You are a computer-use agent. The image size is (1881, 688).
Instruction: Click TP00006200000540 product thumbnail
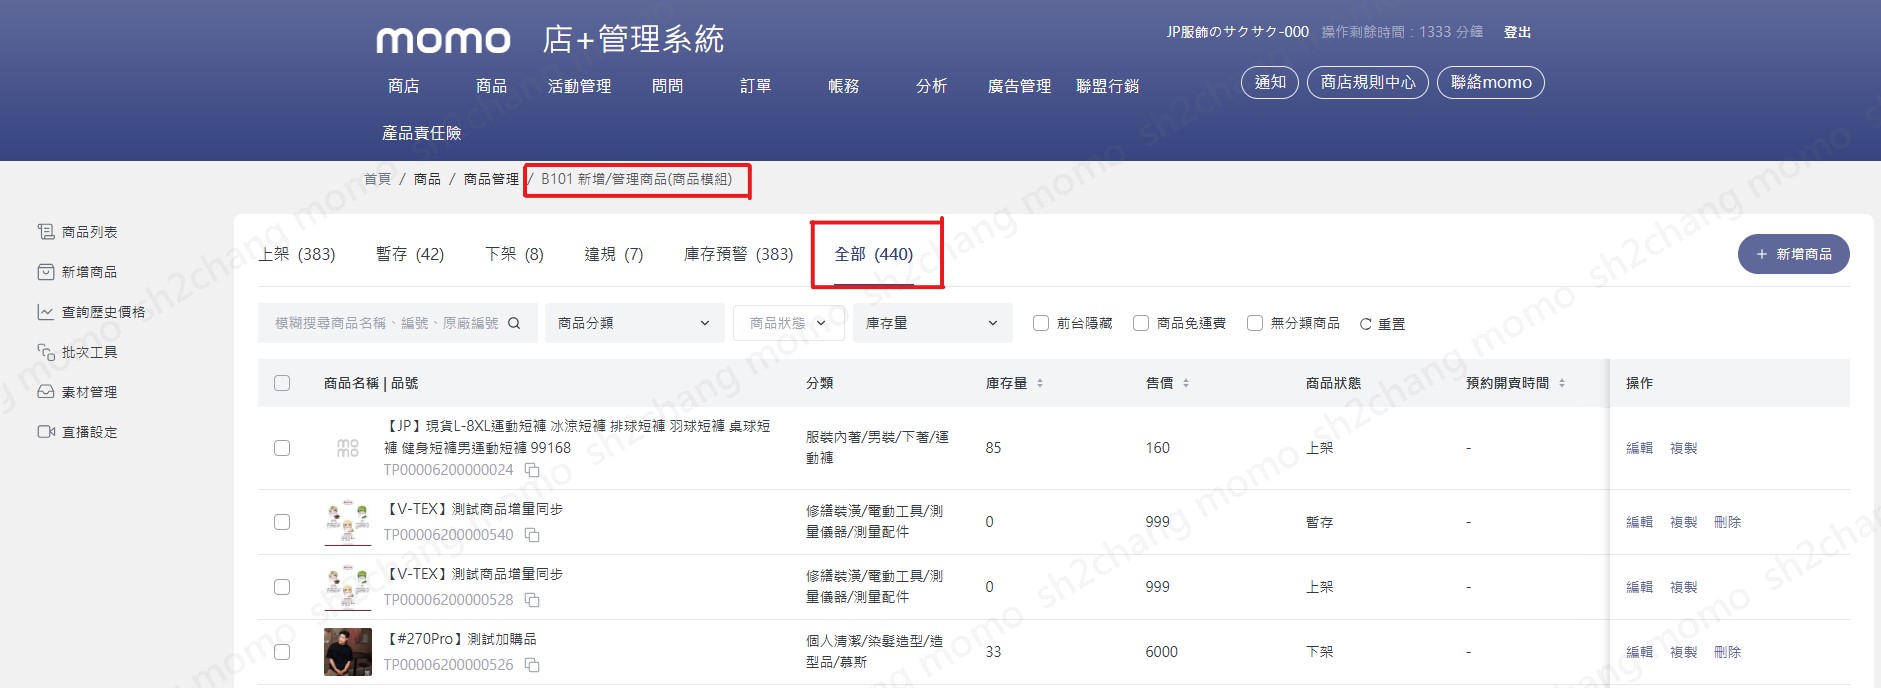[348, 522]
